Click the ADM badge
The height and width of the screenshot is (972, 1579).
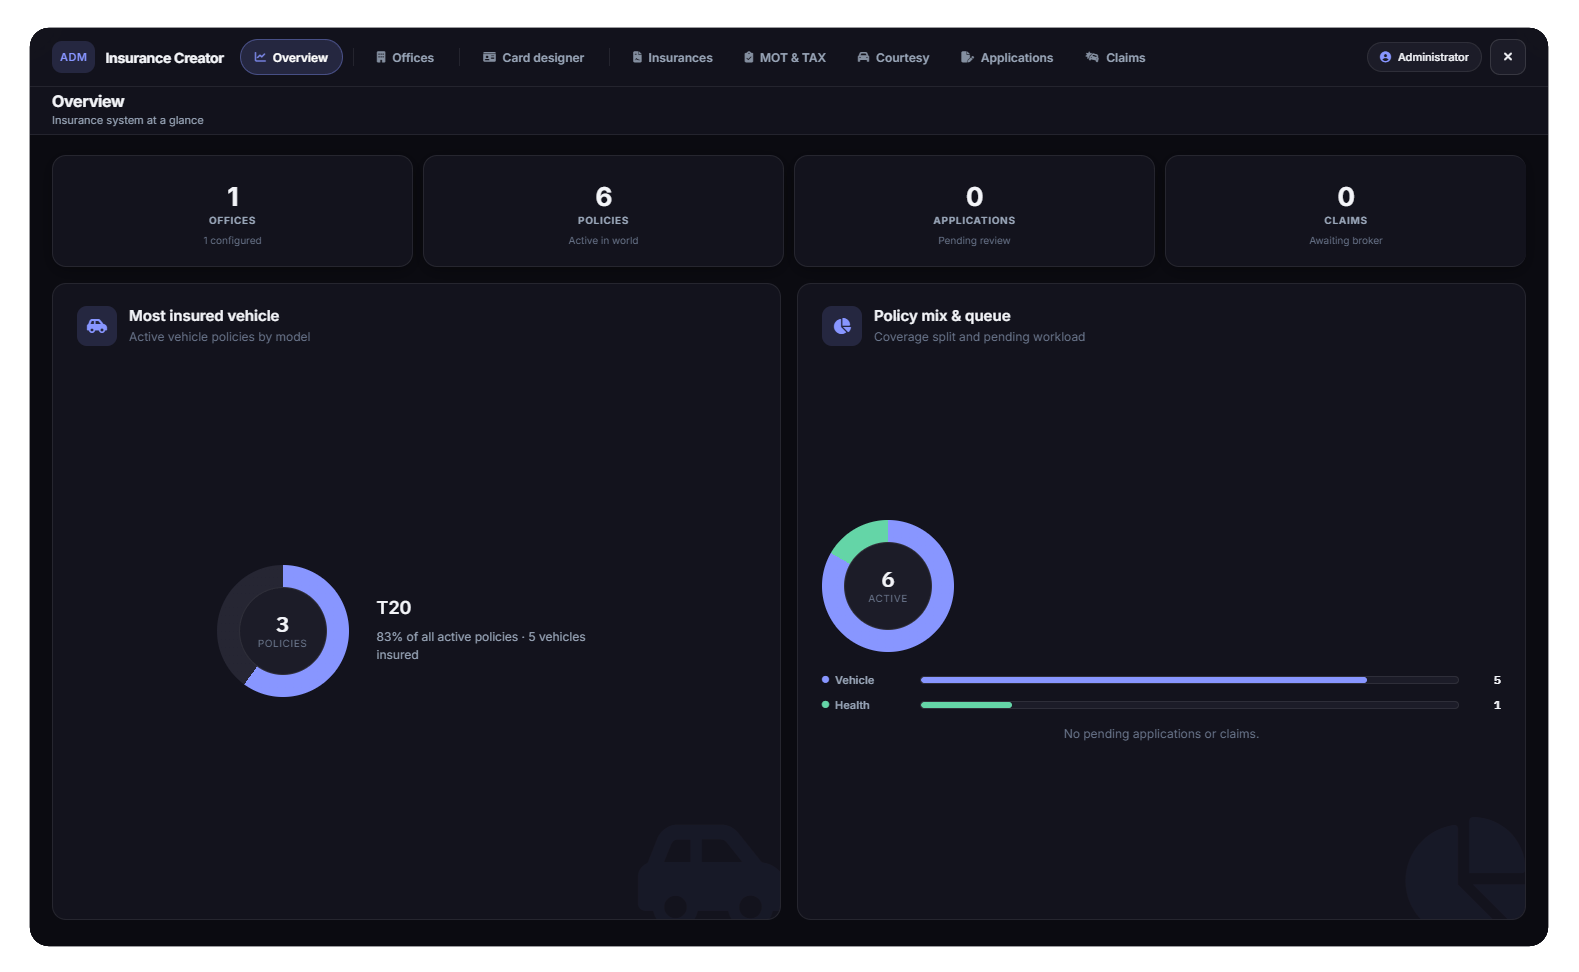pos(73,57)
